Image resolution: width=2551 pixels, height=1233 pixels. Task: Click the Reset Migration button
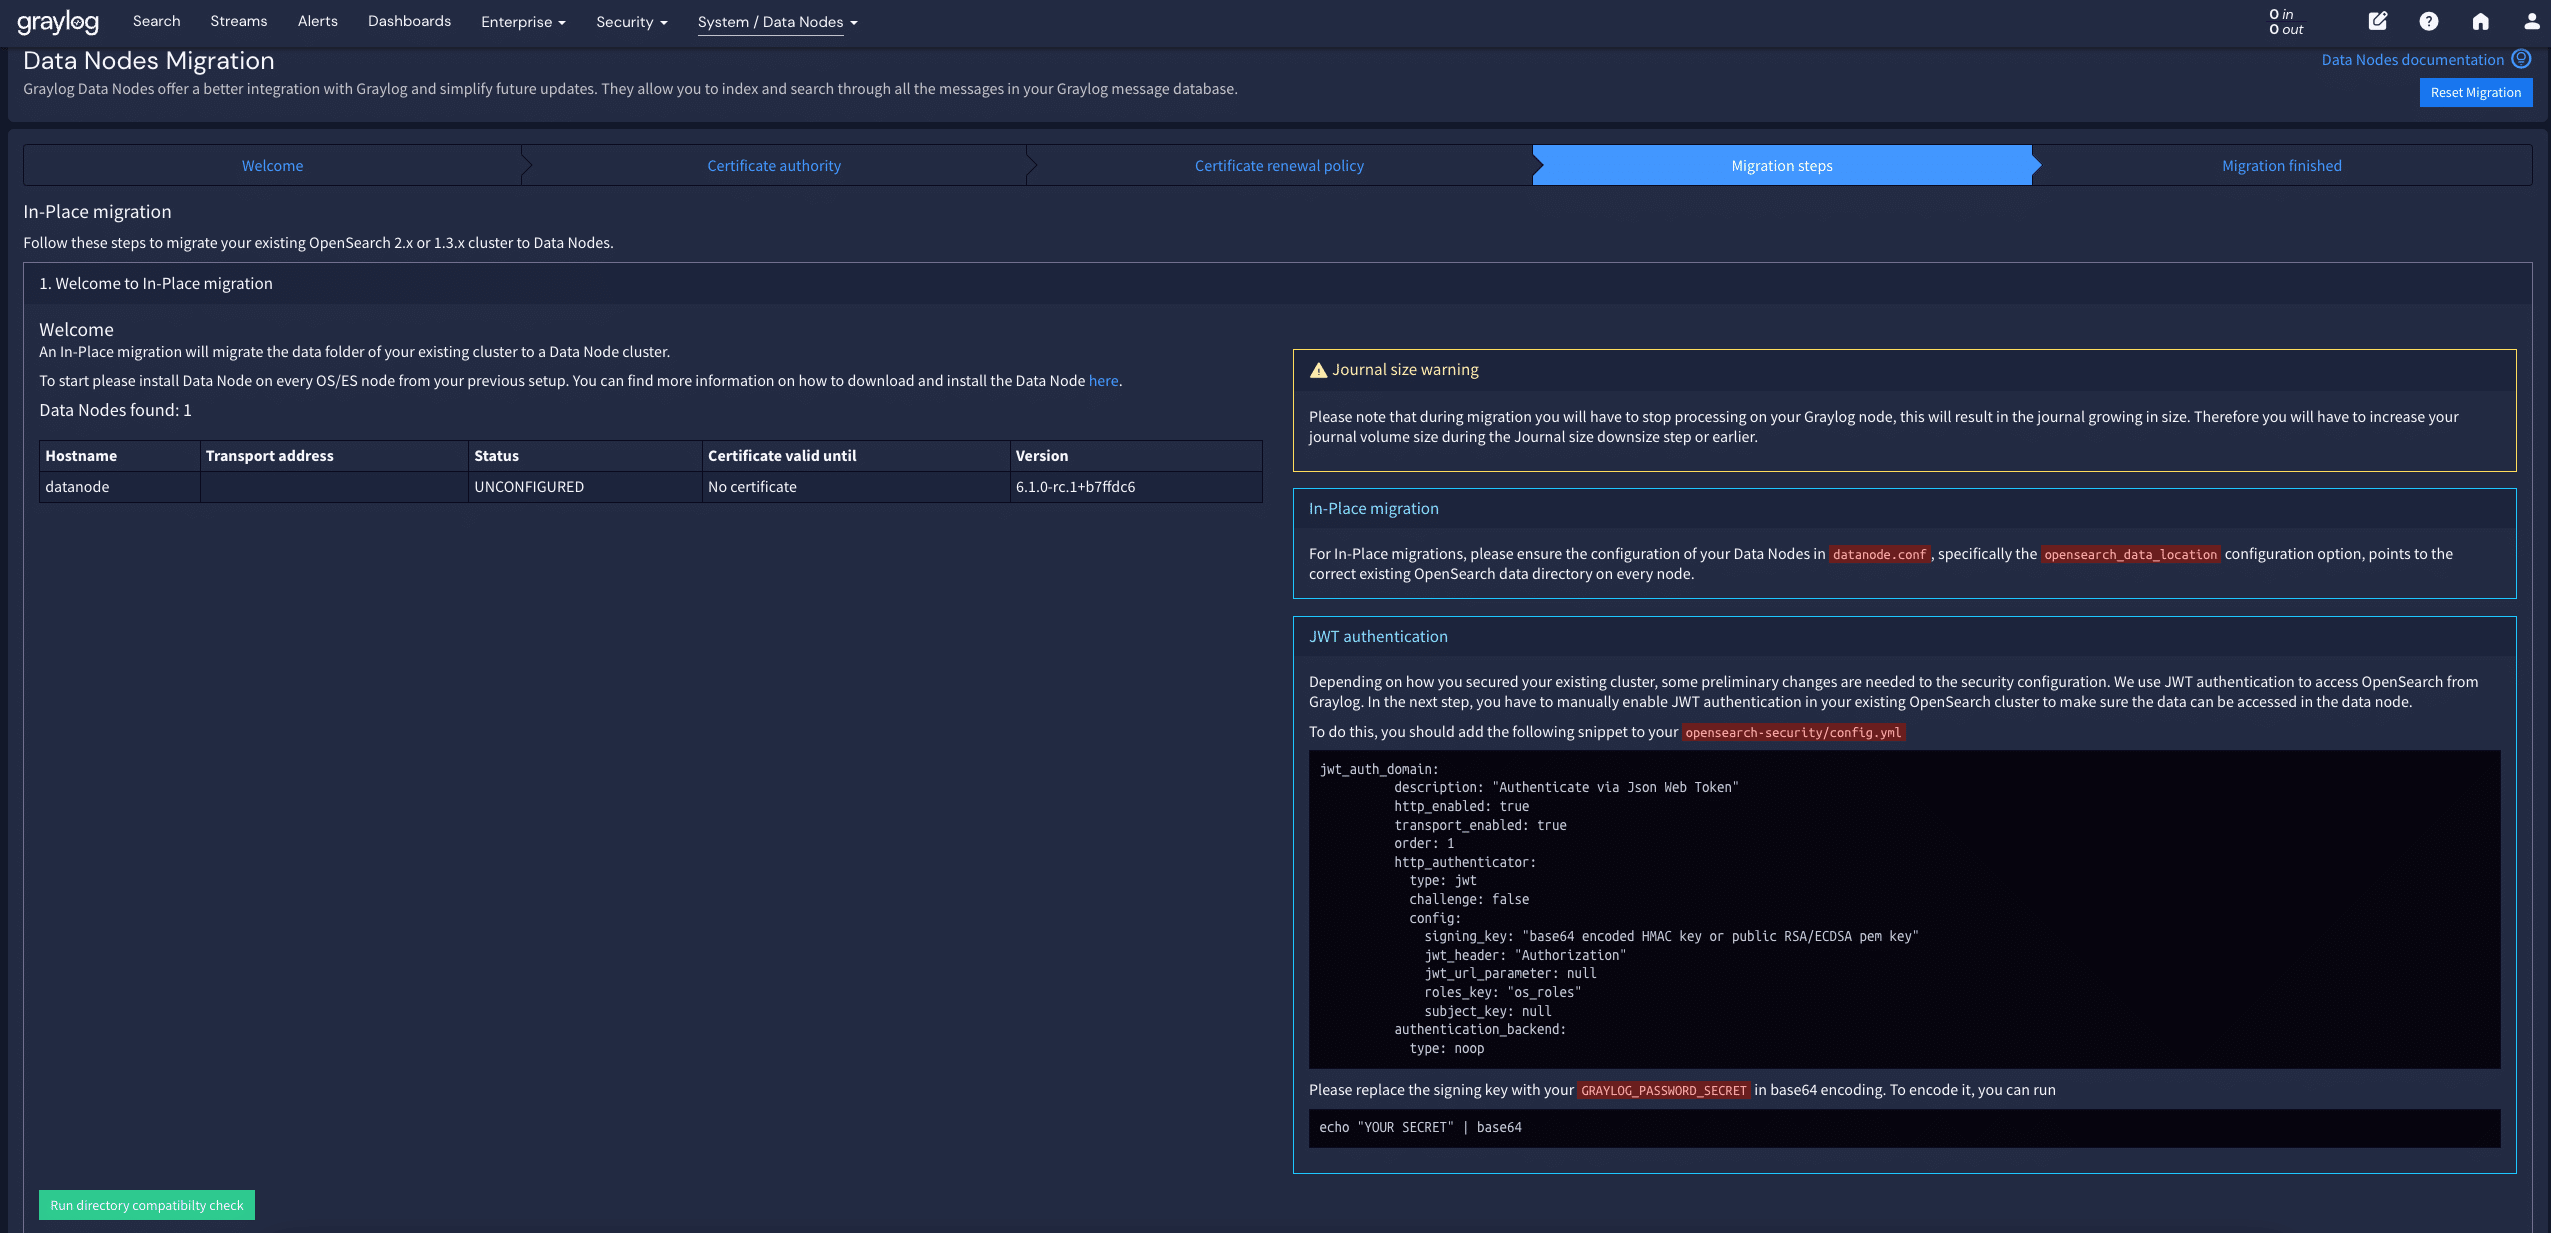click(x=2475, y=93)
